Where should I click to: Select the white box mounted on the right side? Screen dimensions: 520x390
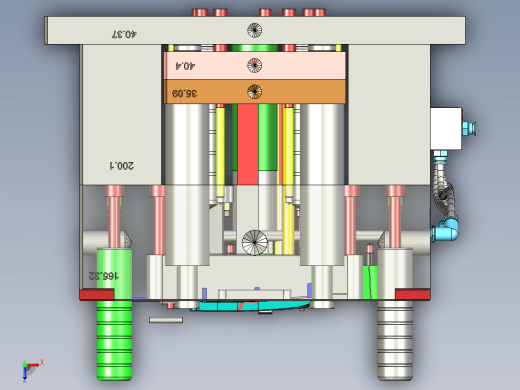point(446,128)
